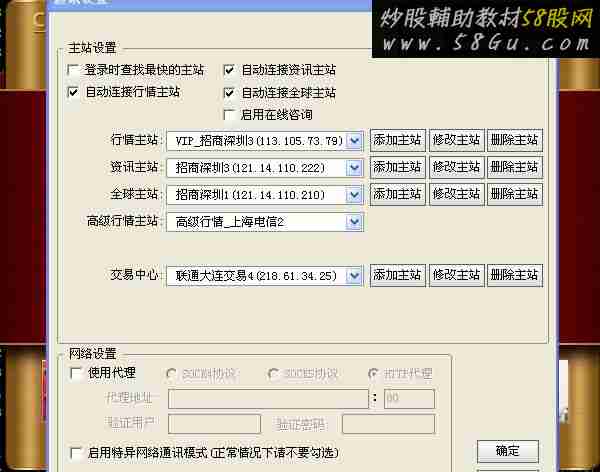The image size is (600, 472).
Task: Click 删除主站 in the 全球主站 row
Action: (x=515, y=194)
